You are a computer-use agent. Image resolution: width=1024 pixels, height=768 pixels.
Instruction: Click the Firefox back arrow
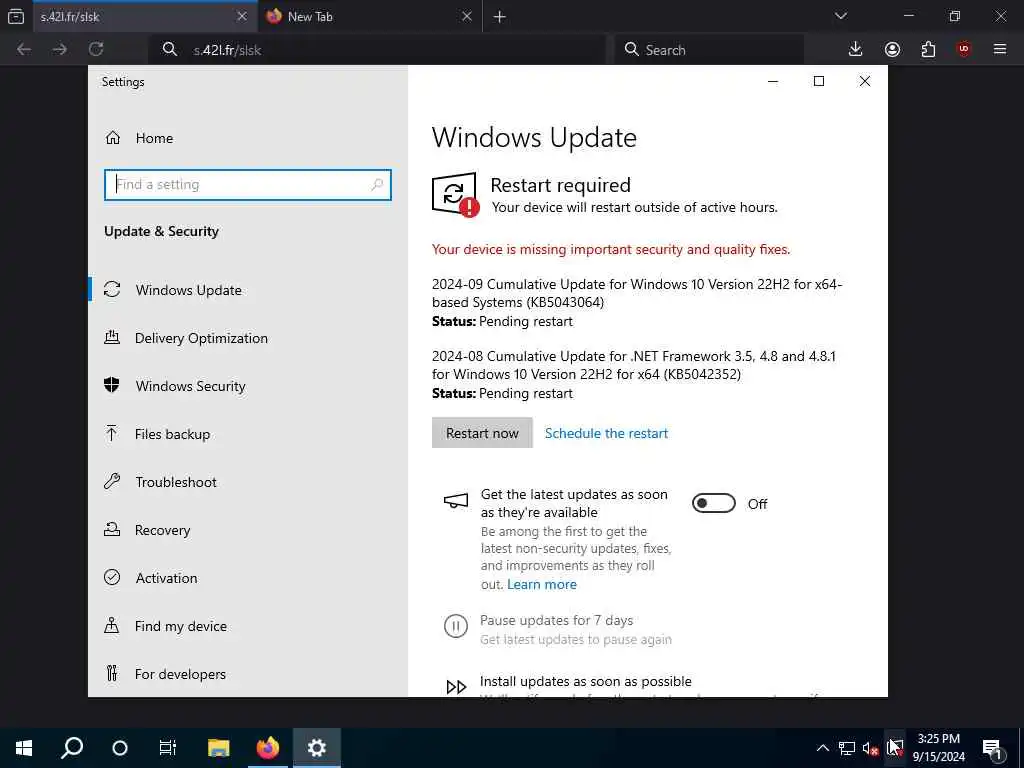point(24,49)
